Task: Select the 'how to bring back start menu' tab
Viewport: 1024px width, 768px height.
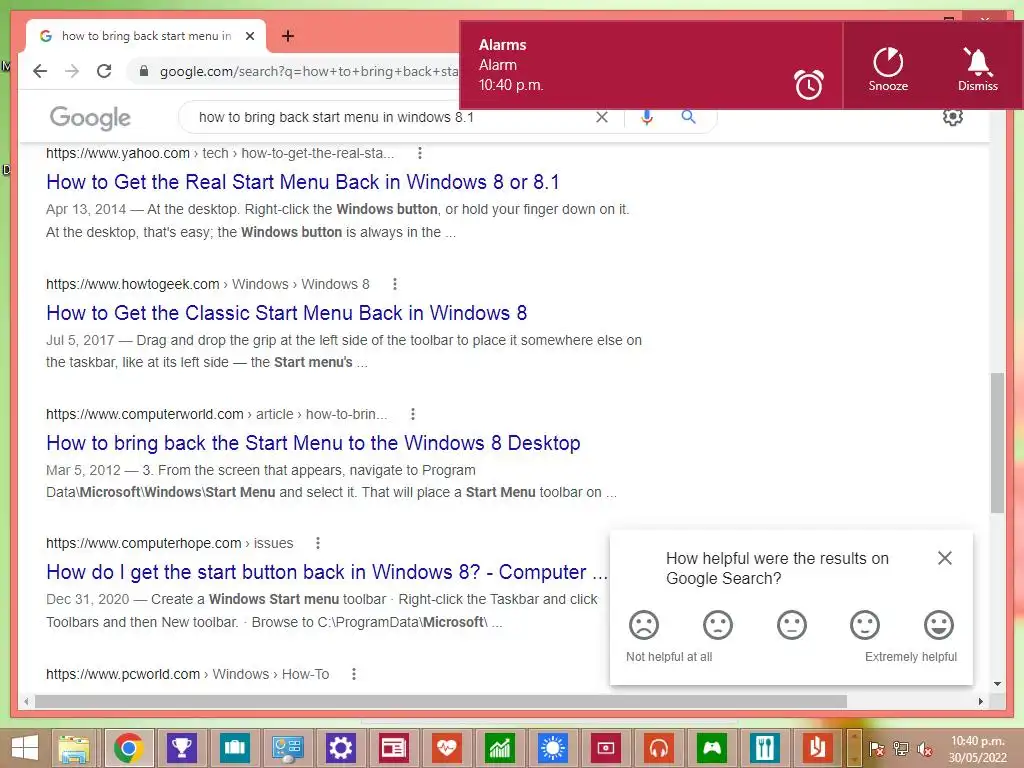Action: tap(147, 36)
